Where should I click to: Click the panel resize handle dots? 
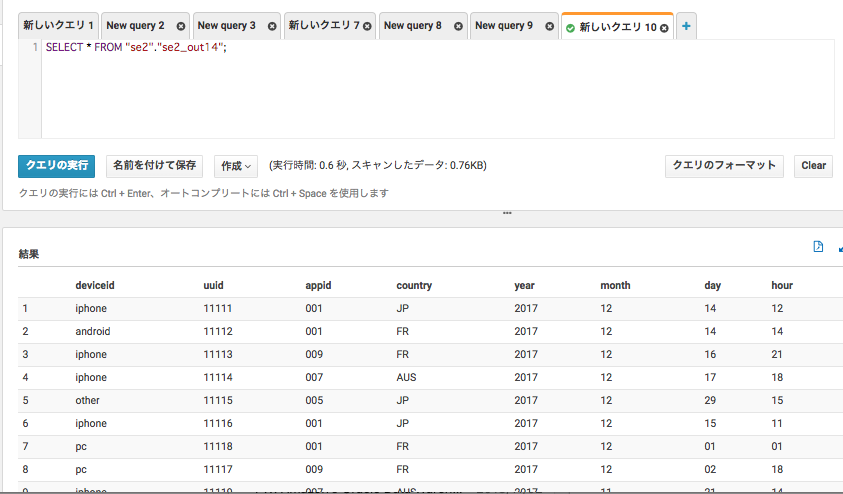point(507,213)
